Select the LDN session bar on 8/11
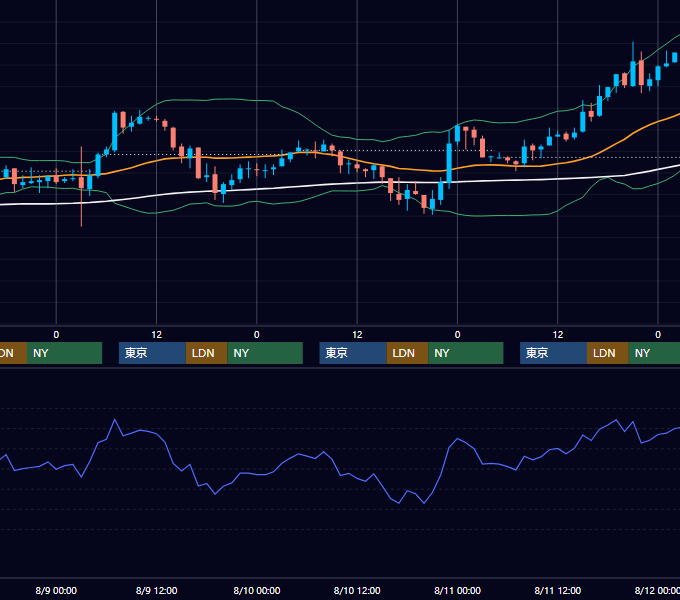 pyautogui.click(x=608, y=353)
